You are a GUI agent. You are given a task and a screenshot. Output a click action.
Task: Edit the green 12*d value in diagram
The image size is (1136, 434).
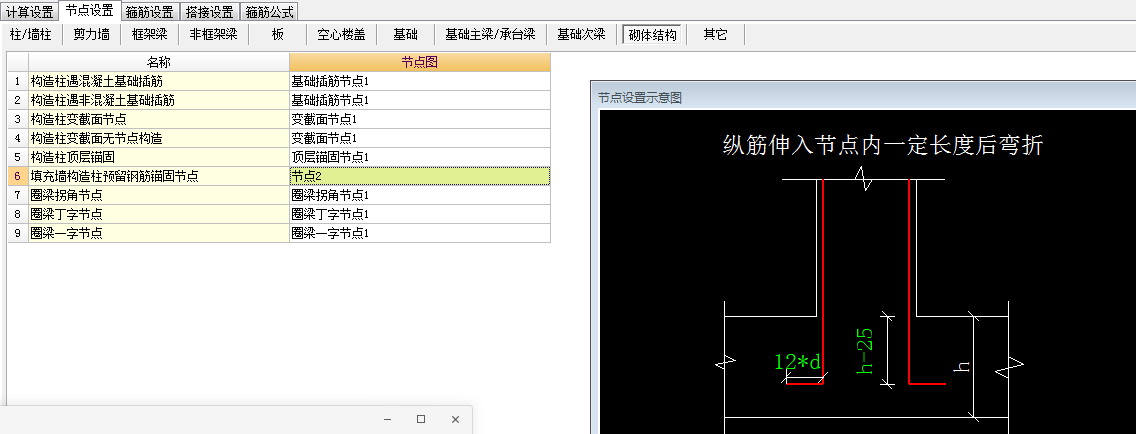pyautogui.click(x=798, y=361)
